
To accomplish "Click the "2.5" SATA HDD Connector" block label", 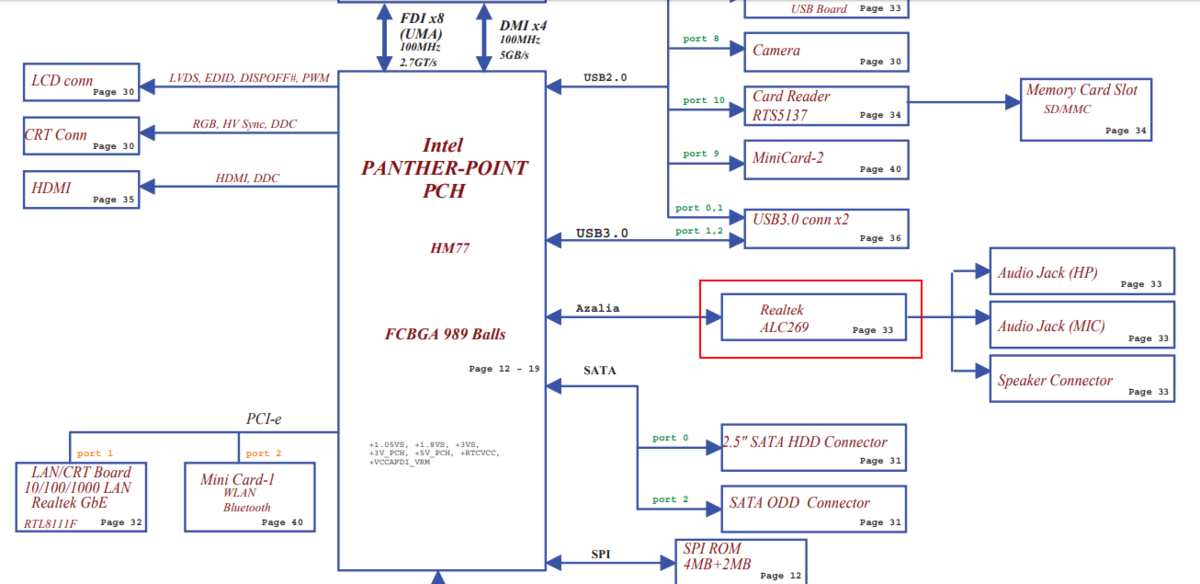I will point(807,442).
